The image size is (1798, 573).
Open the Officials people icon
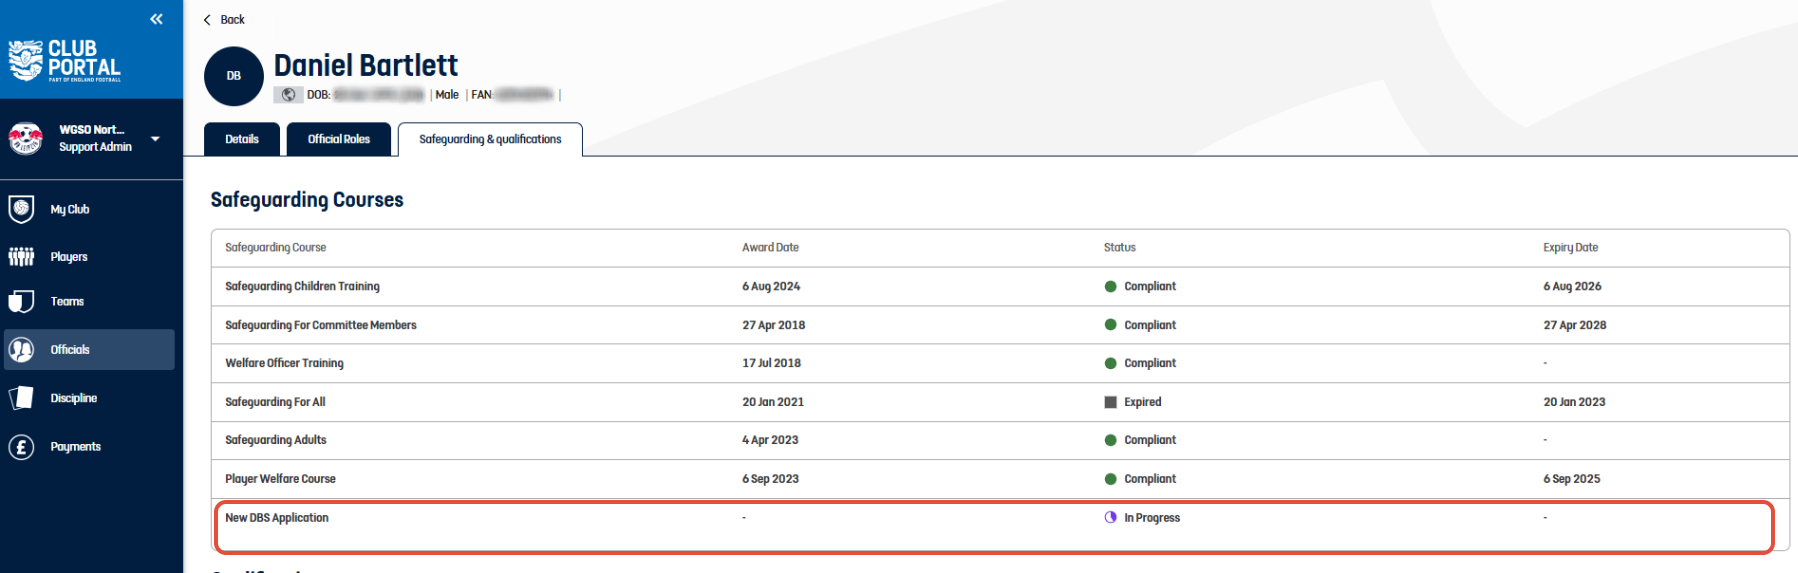tap(21, 350)
